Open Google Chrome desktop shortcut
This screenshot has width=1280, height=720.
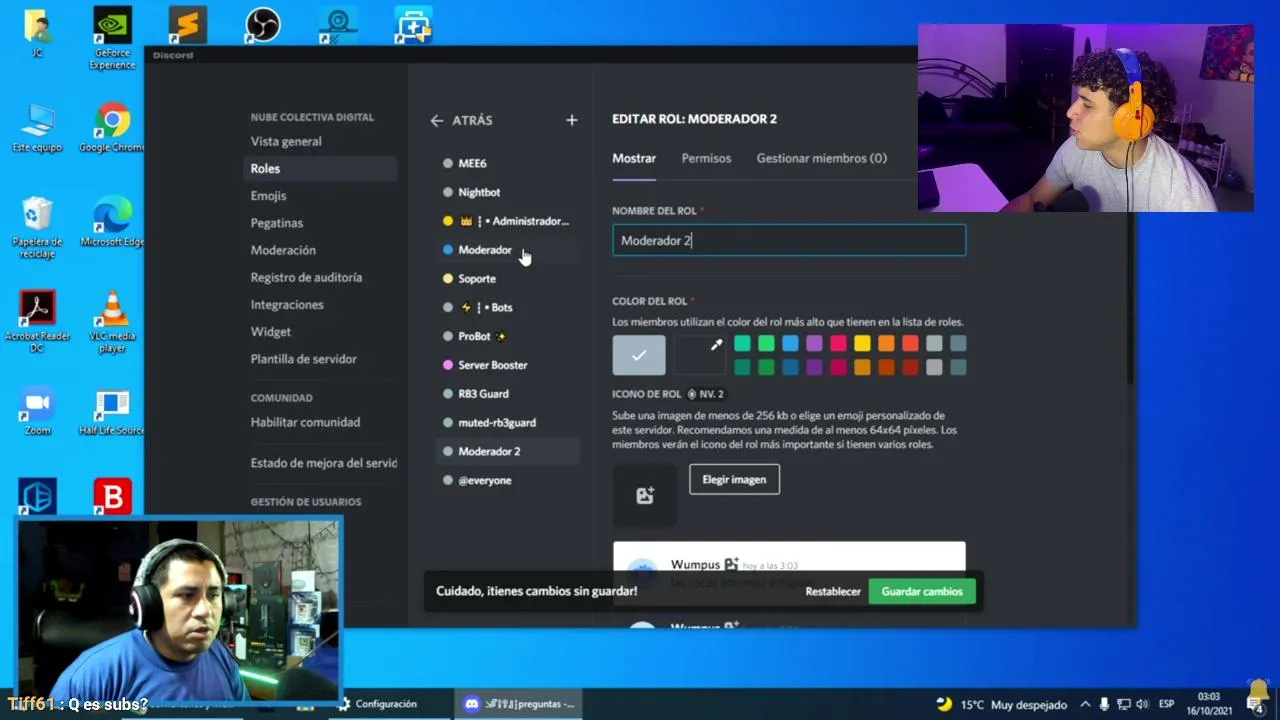112,127
